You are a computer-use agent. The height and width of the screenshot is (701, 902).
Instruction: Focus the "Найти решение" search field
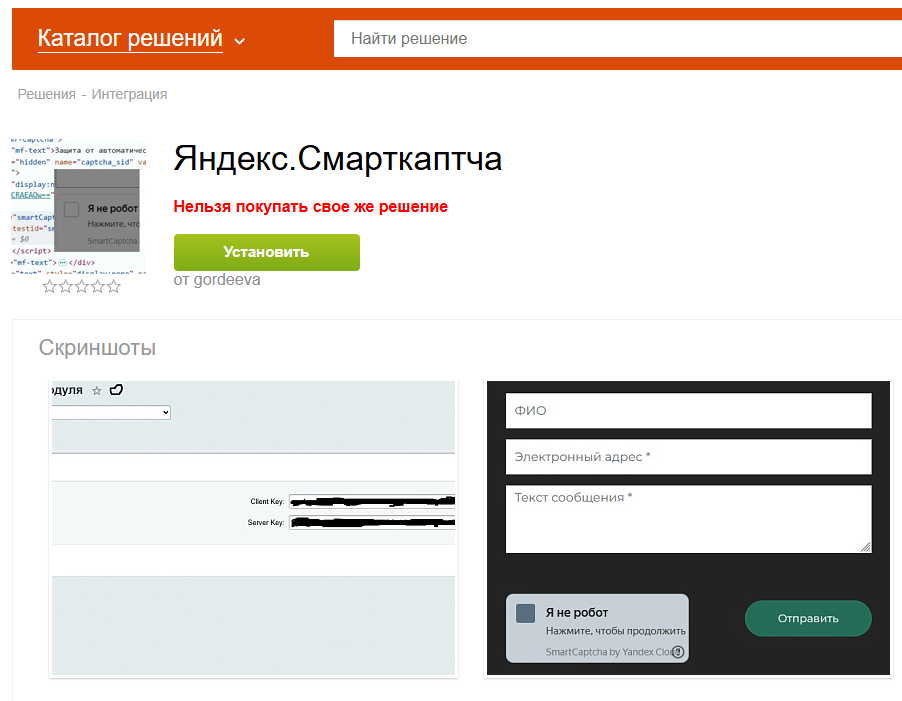click(x=615, y=39)
